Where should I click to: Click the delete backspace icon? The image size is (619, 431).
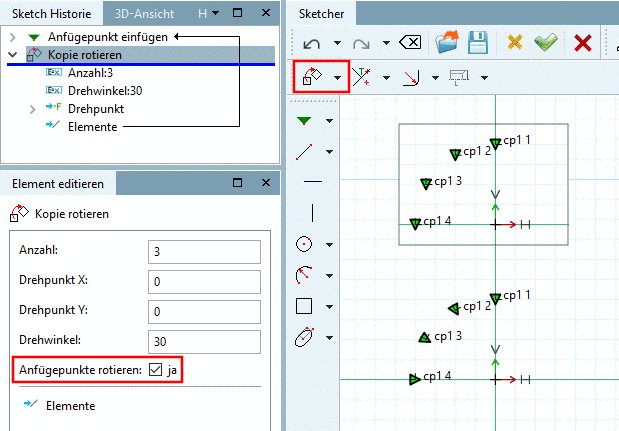click(x=410, y=42)
